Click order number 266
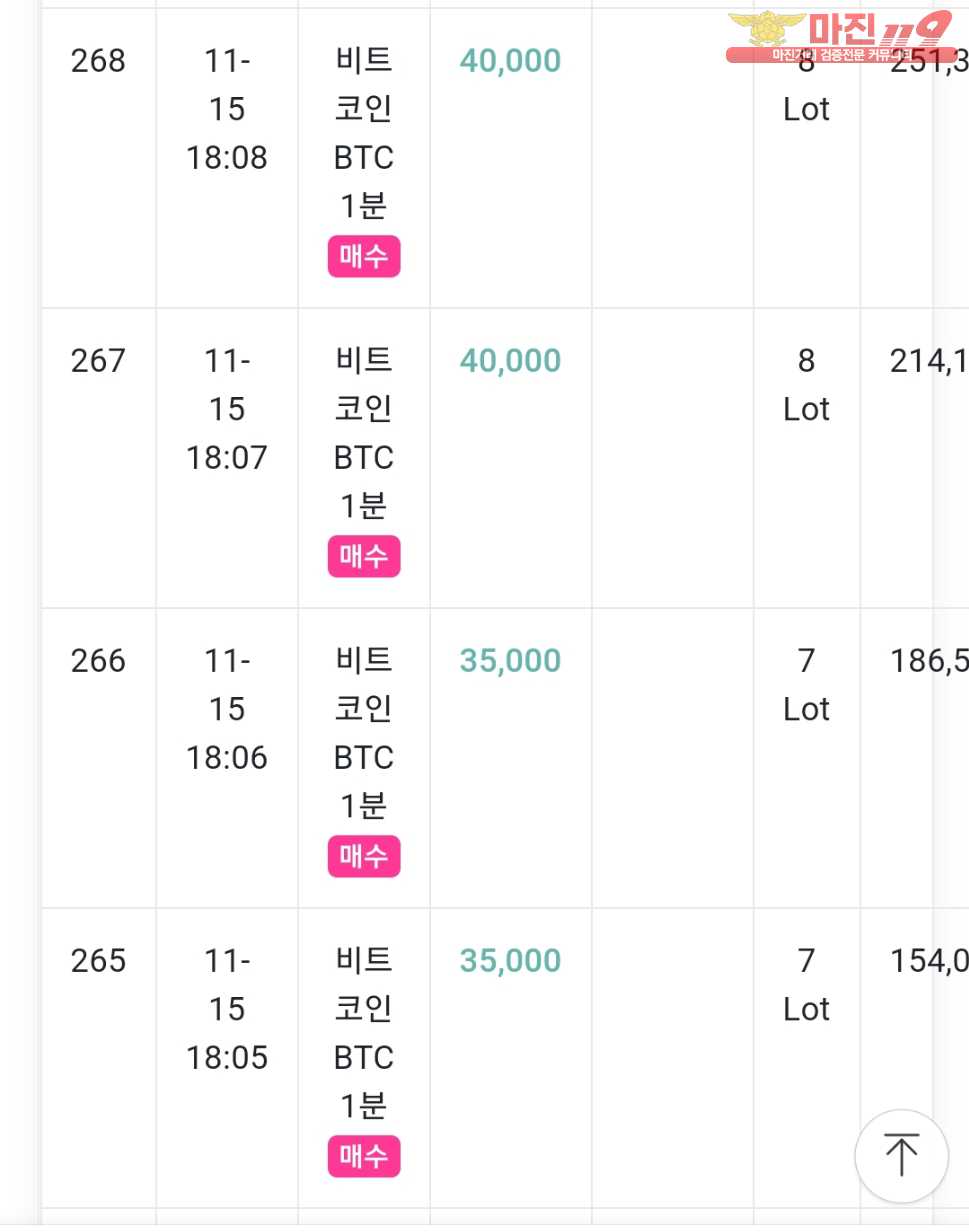The height and width of the screenshot is (1232, 969). coord(98,661)
